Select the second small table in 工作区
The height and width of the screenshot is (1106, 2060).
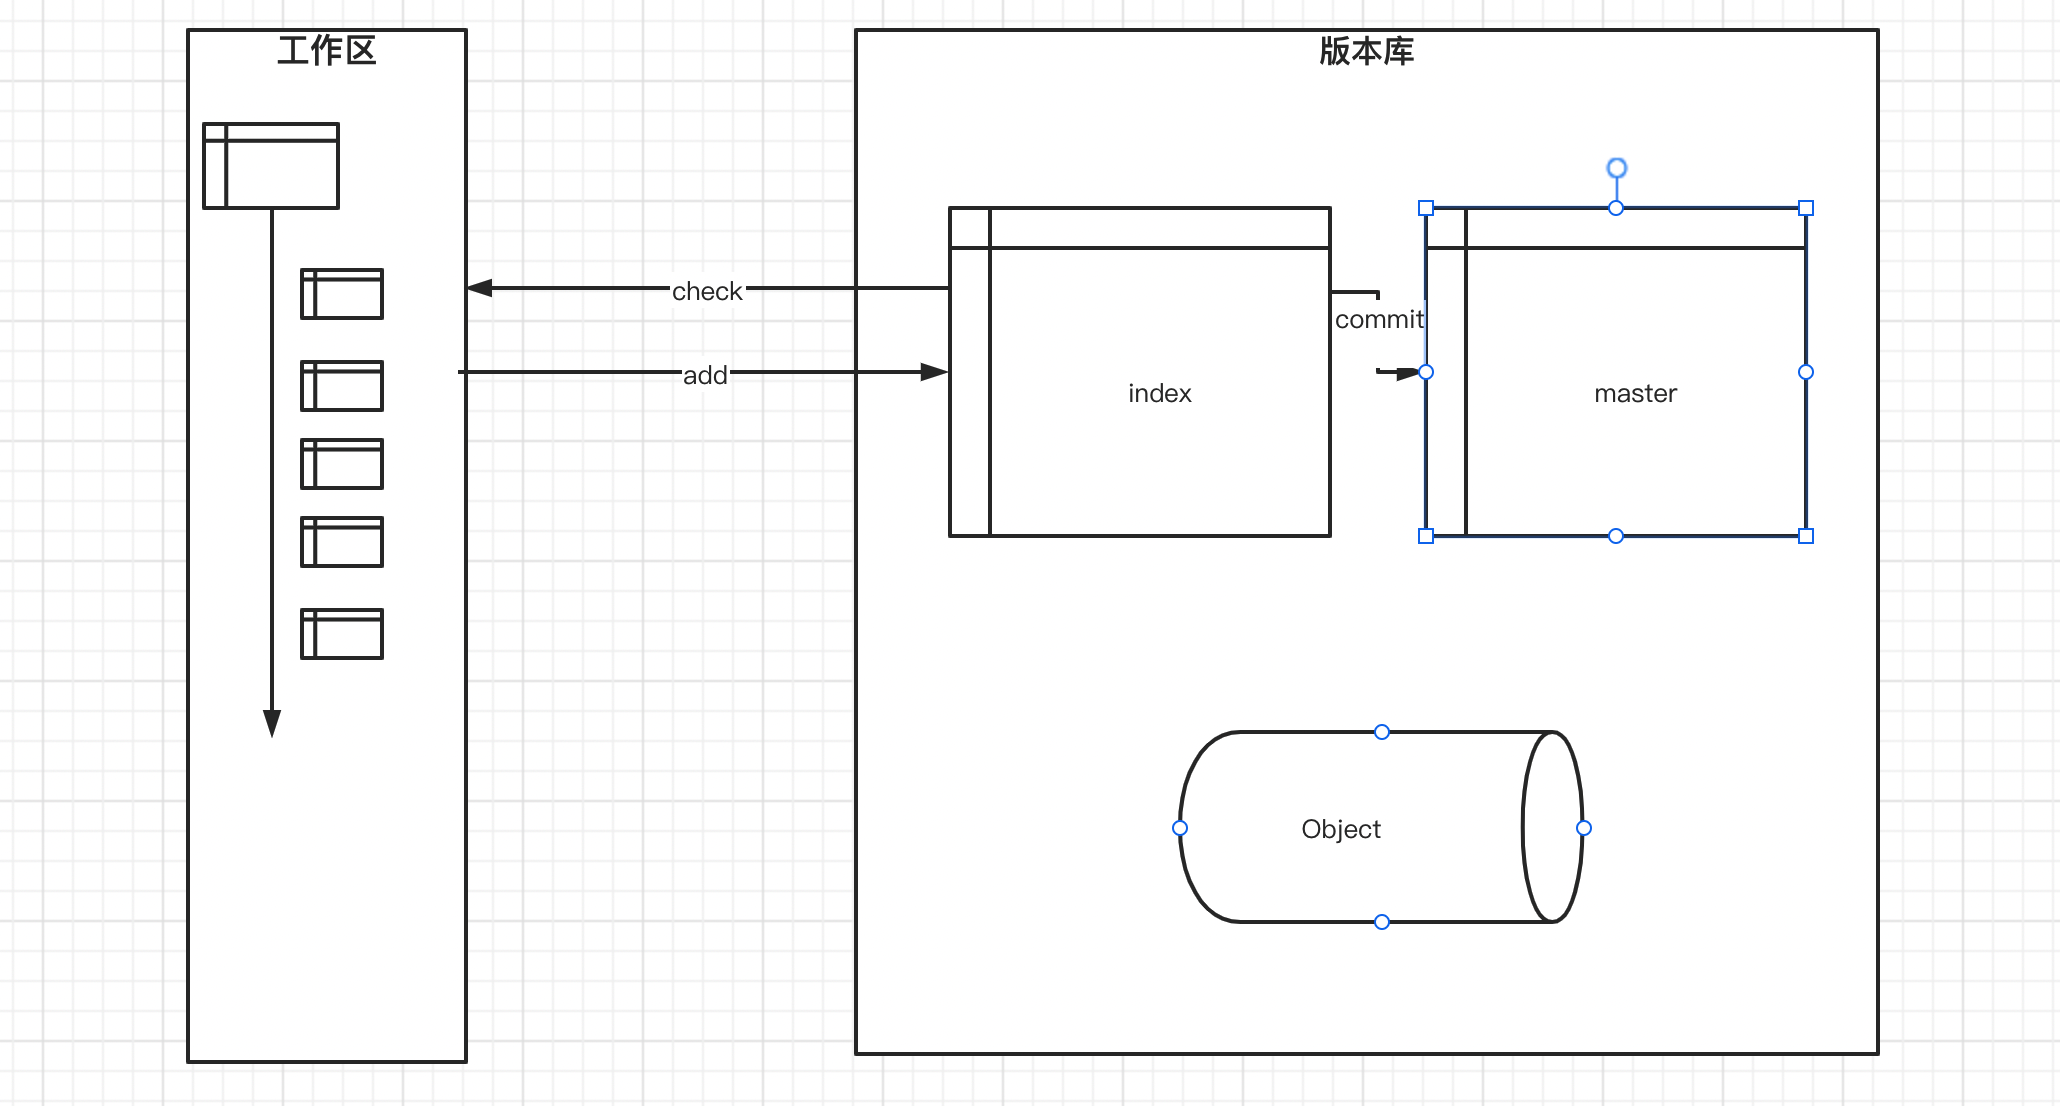[342, 386]
